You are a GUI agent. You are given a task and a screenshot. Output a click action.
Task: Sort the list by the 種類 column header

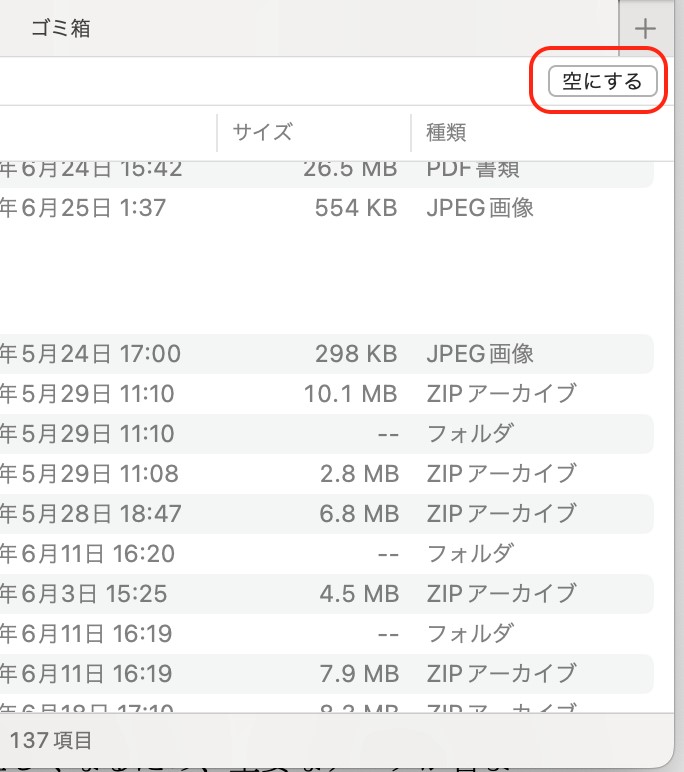(x=446, y=132)
